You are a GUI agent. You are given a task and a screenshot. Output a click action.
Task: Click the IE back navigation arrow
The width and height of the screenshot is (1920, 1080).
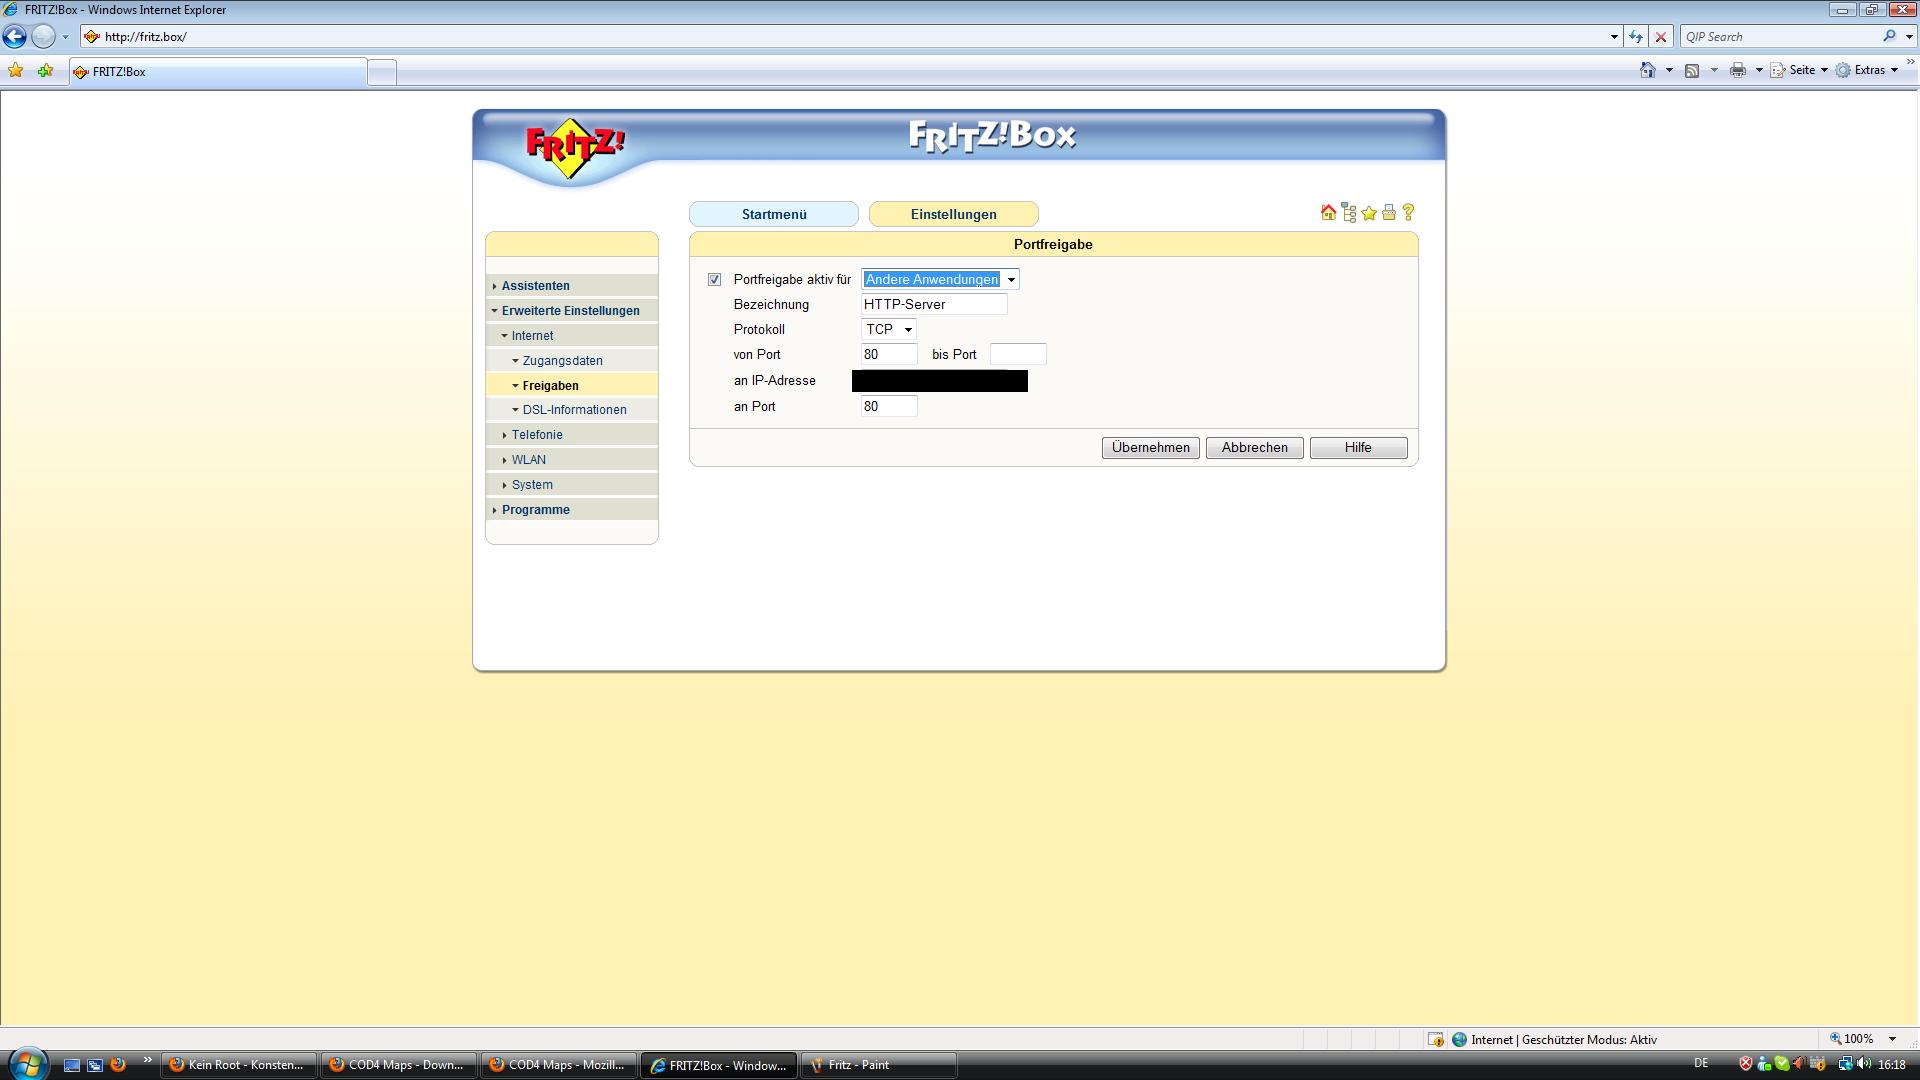click(x=15, y=37)
